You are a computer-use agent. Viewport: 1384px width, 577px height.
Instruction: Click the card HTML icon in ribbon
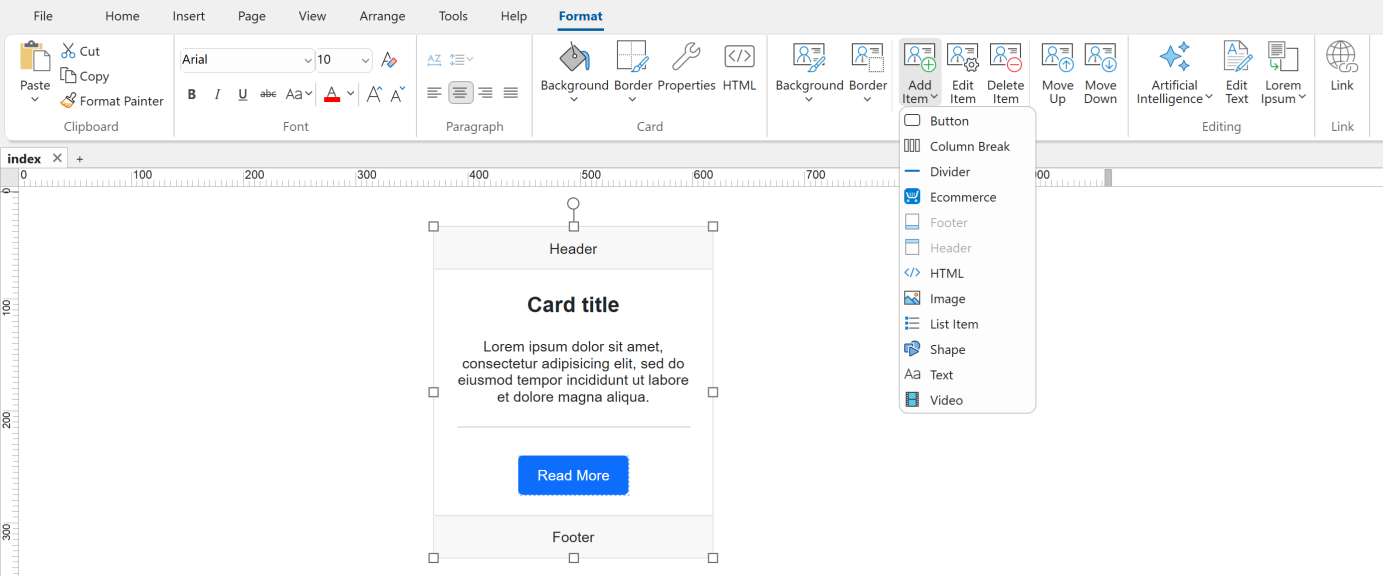[x=739, y=58]
